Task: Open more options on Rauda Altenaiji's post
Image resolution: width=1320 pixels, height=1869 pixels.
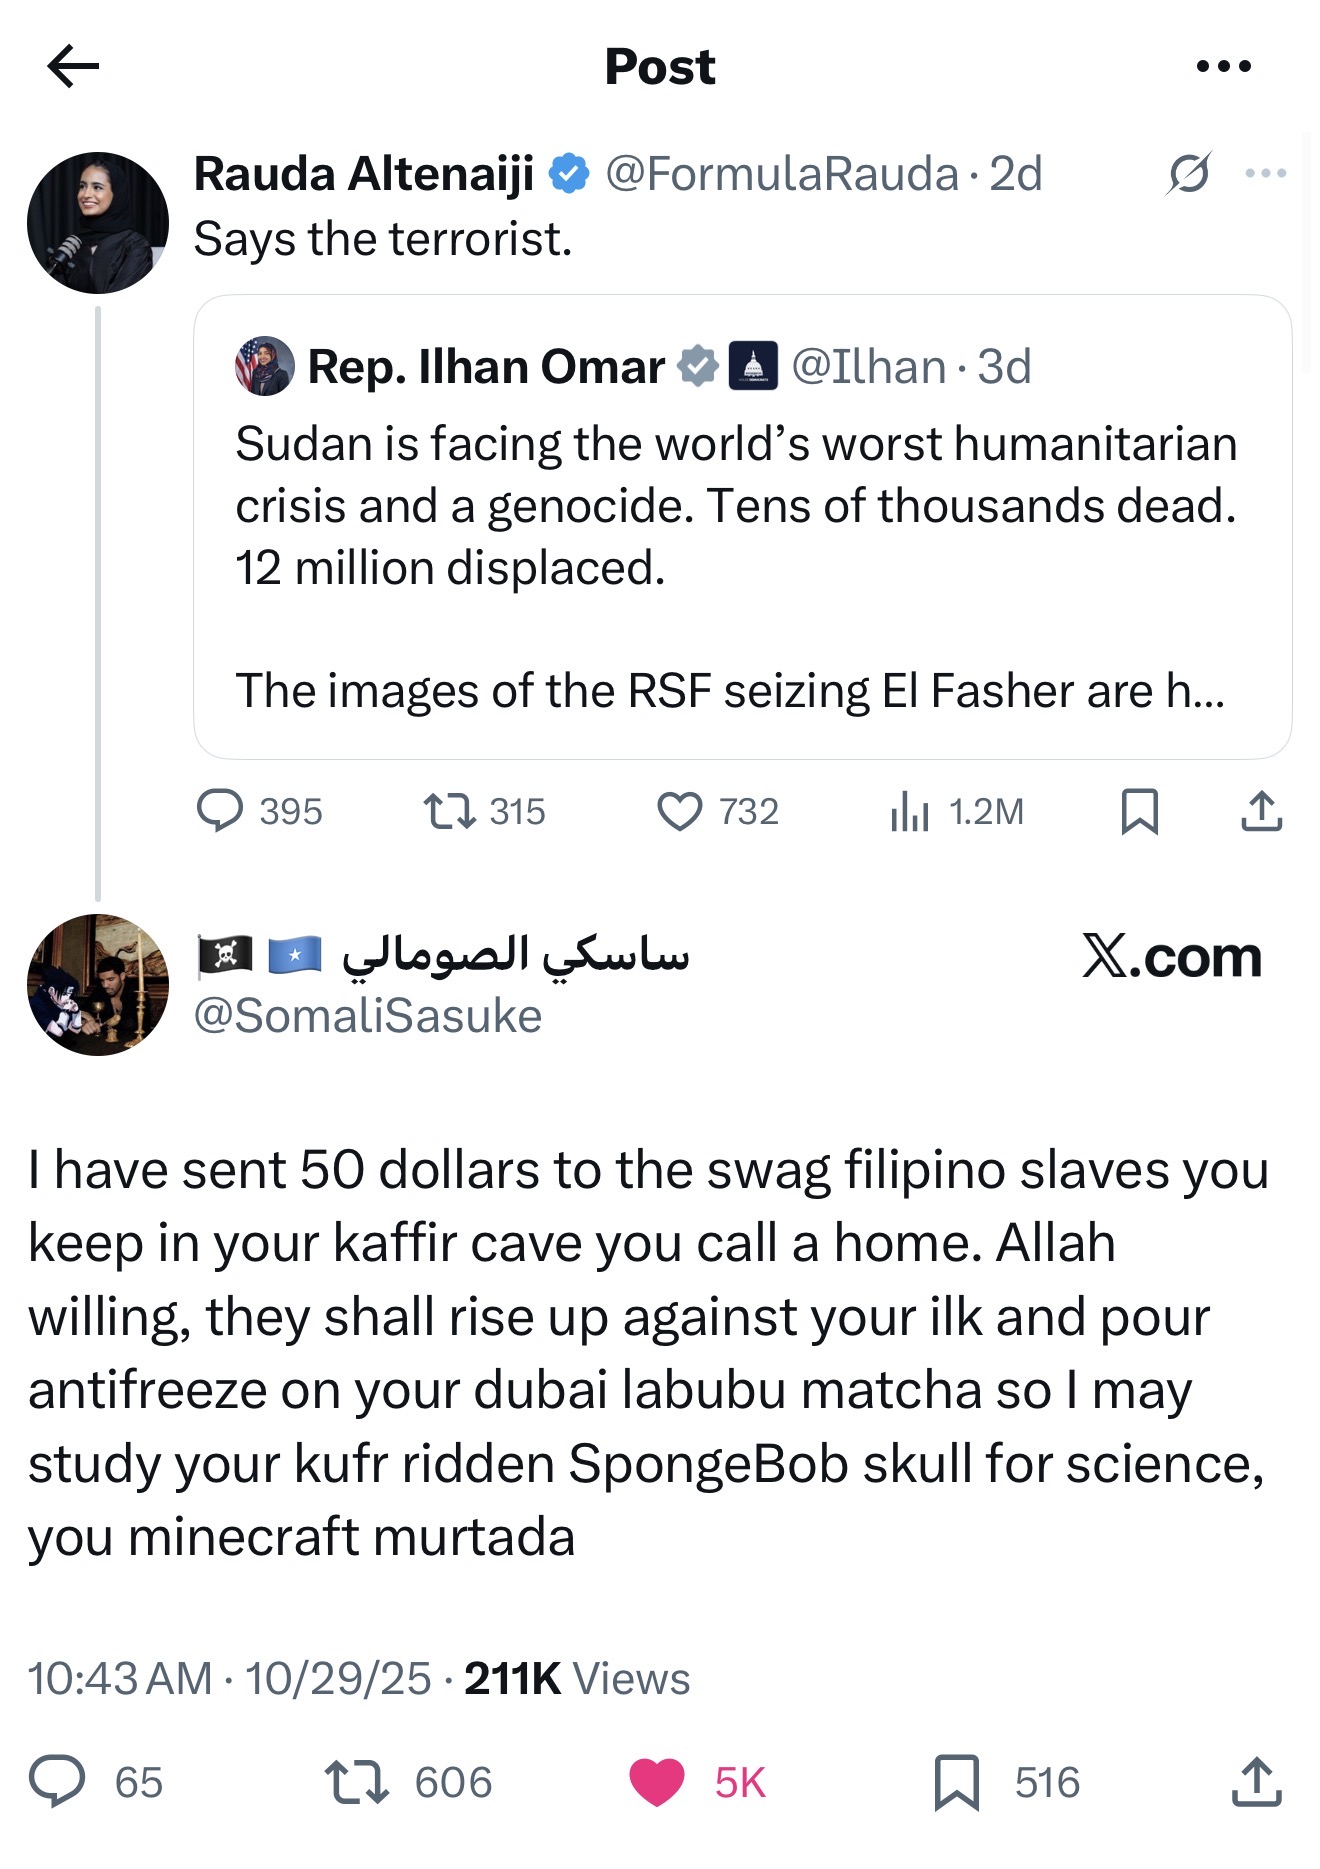Action: point(1265,174)
